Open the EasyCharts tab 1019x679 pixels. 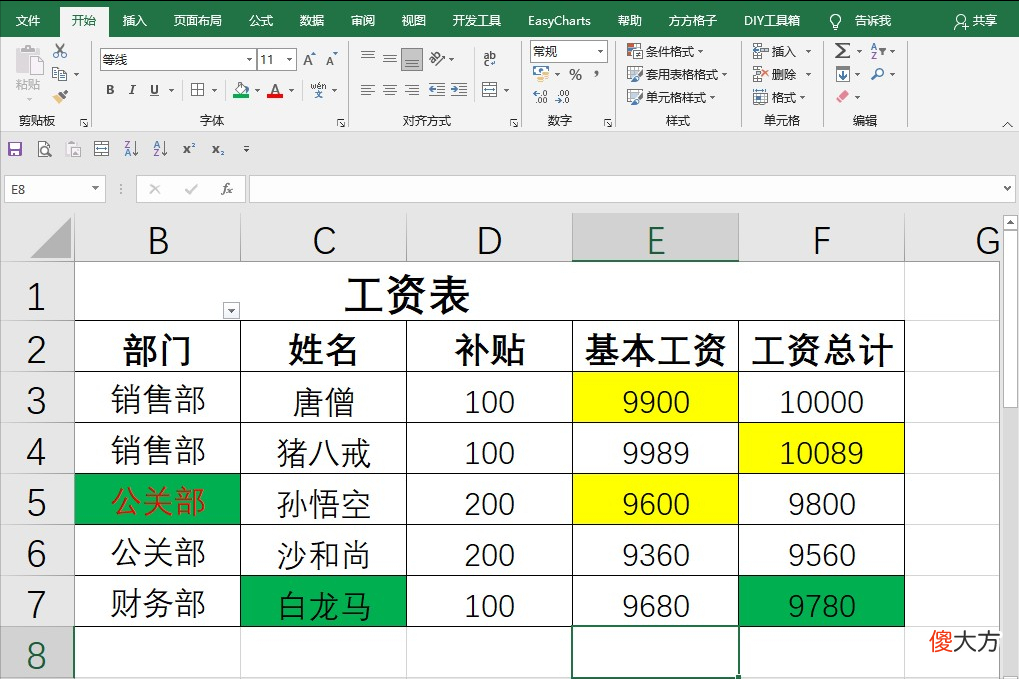click(559, 21)
